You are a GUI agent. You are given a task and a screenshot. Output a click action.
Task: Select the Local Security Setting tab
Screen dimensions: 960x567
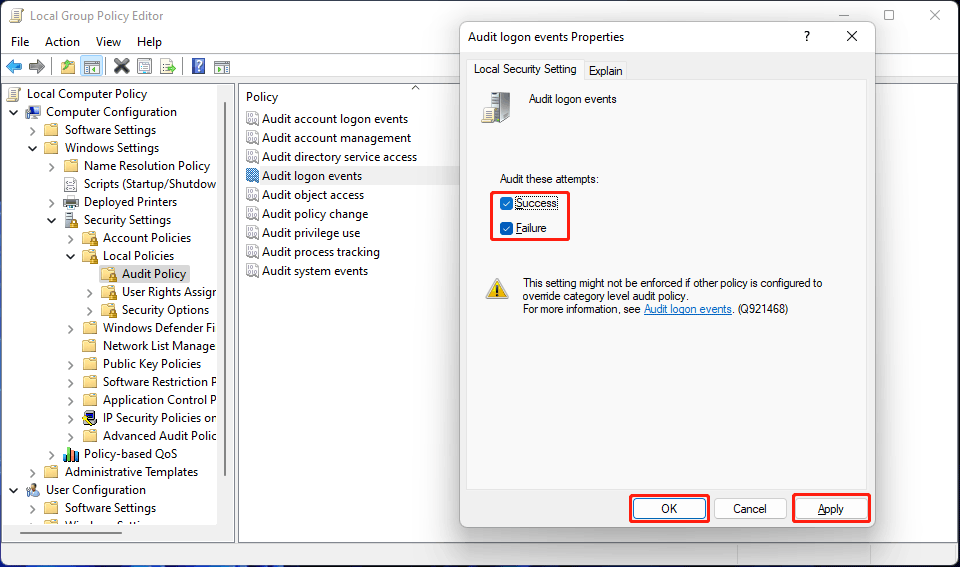pyautogui.click(x=525, y=69)
